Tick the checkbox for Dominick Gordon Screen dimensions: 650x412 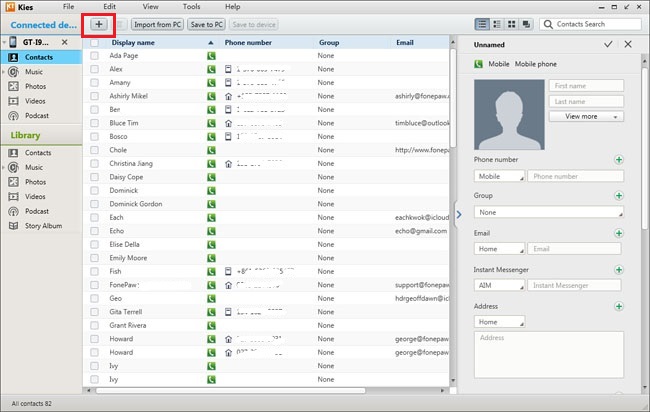tap(95, 204)
